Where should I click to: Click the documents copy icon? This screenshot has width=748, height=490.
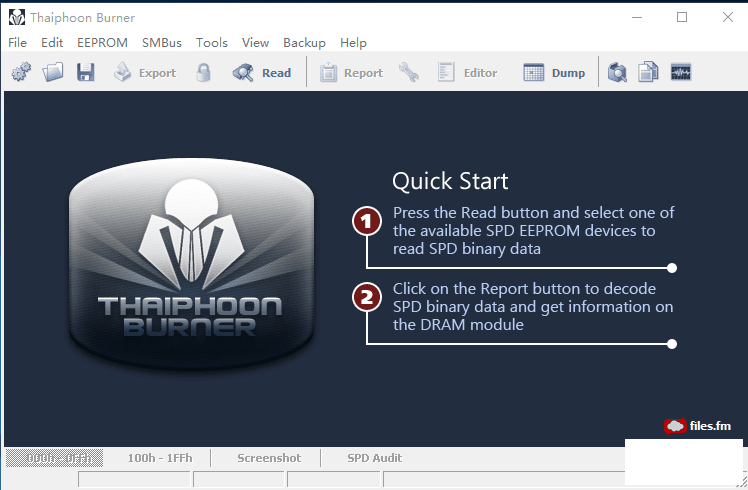(648, 72)
